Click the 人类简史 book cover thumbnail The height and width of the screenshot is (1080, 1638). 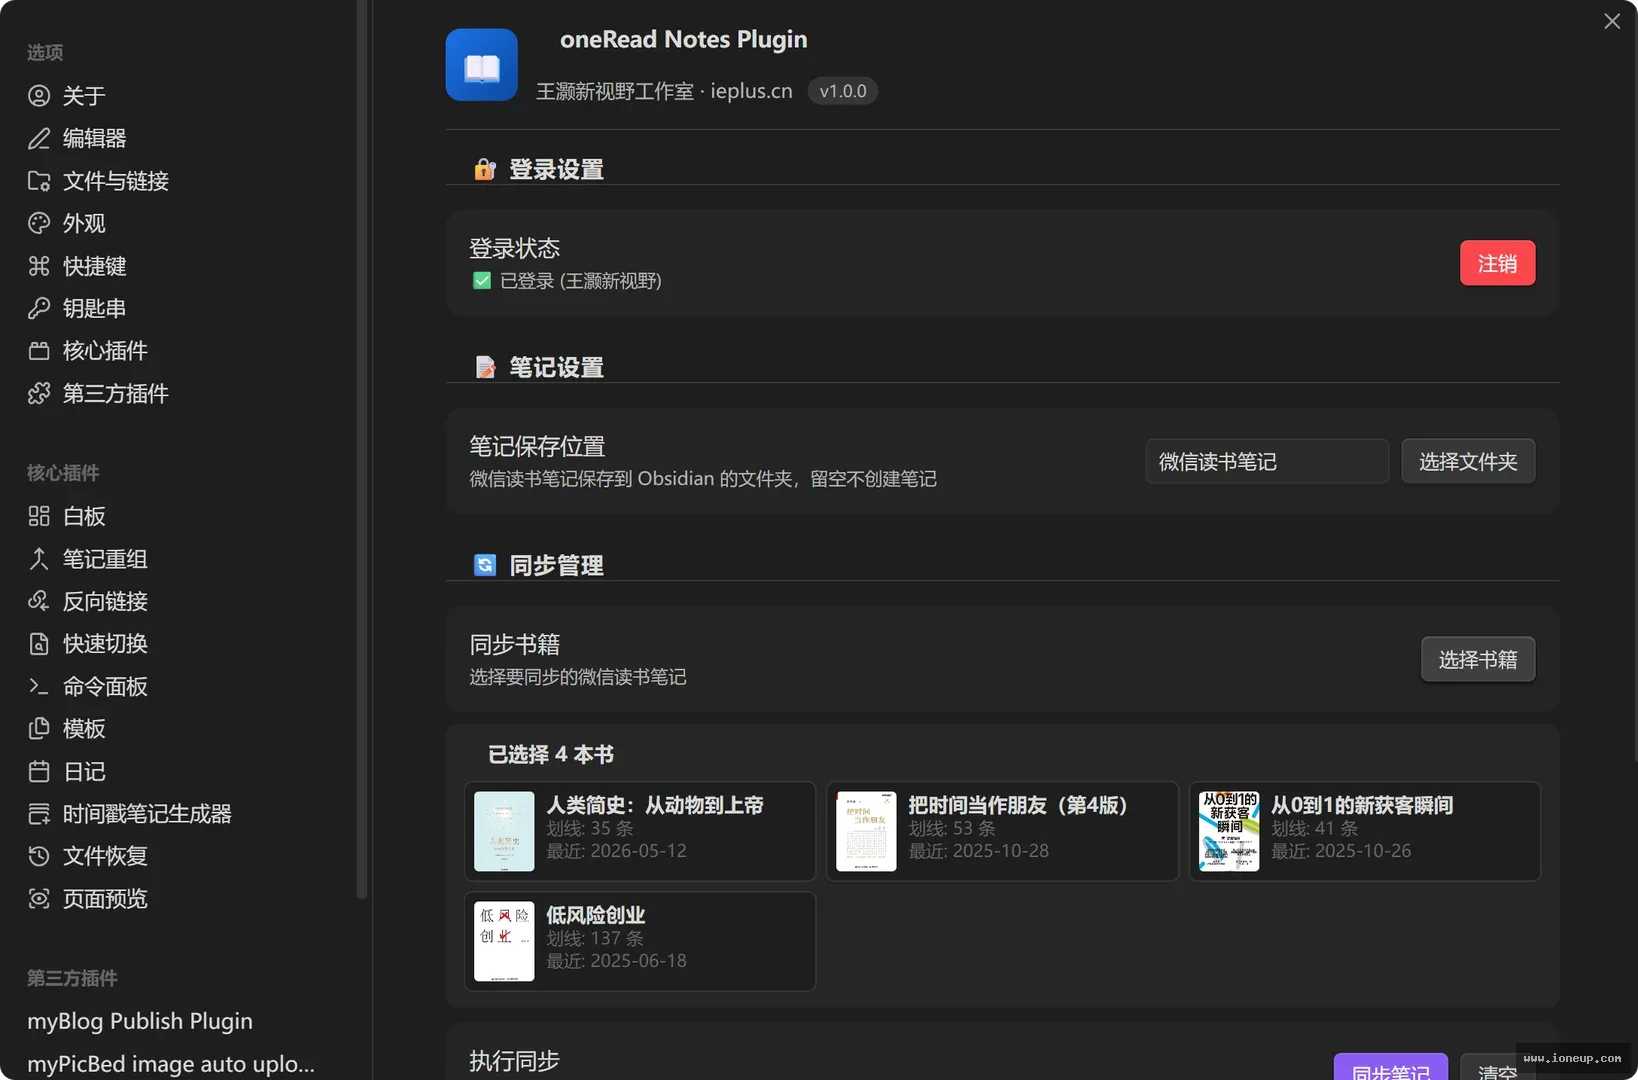504,831
